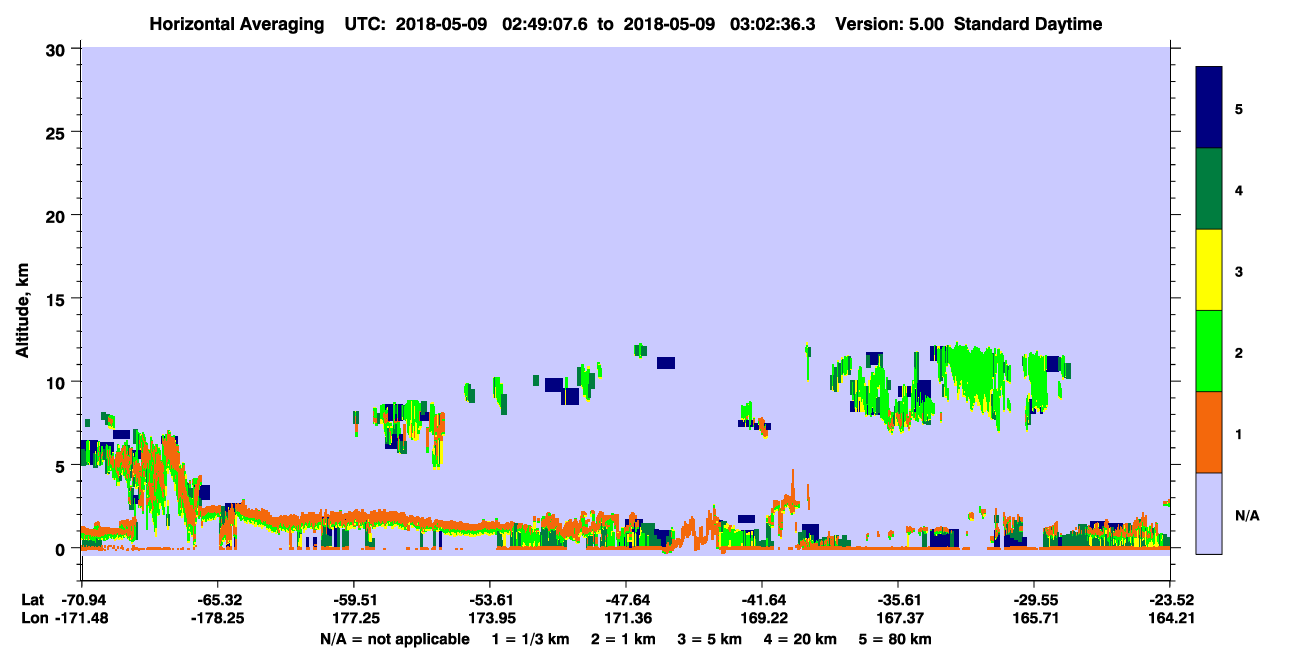The width and height of the screenshot is (1300, 667).
Task: Click the latitude value -65.32
Action: (x=218, y=600)
